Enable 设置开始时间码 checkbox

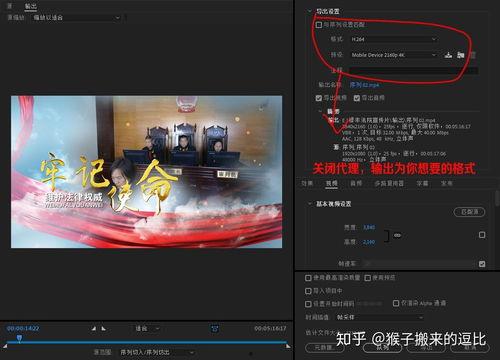pos(308,304)
